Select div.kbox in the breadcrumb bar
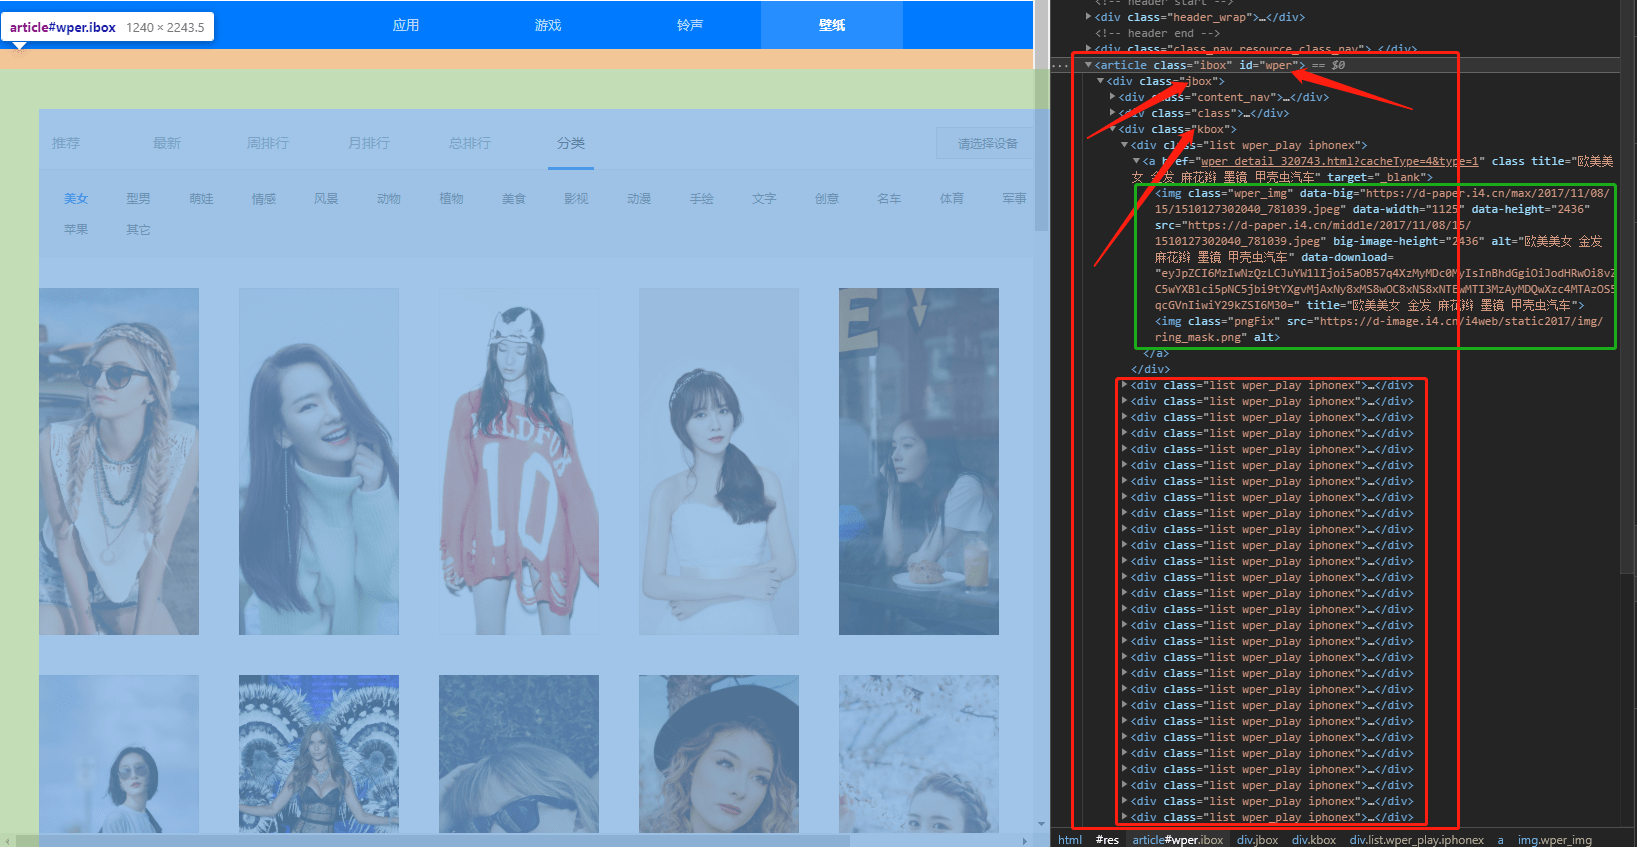This screenshot has width=1637, height=847. pos(1313,840)
